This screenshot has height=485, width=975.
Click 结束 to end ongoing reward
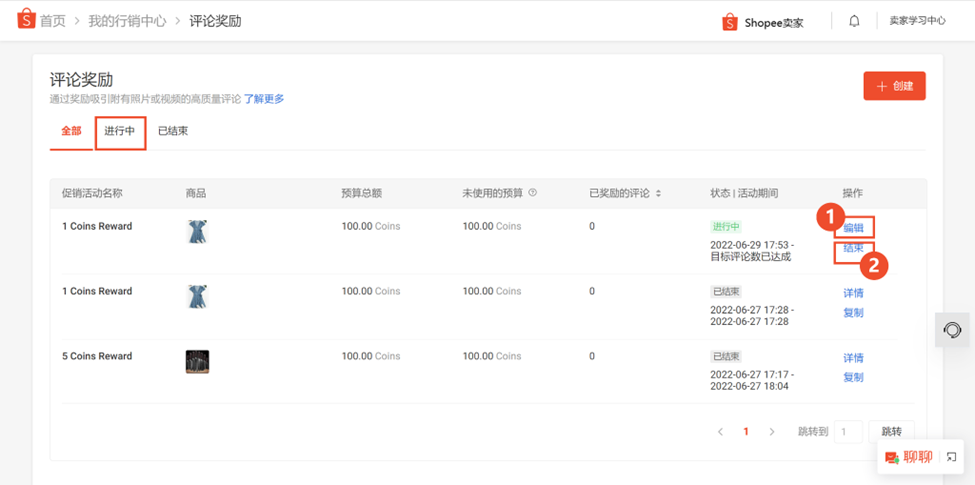pos(853,248)
